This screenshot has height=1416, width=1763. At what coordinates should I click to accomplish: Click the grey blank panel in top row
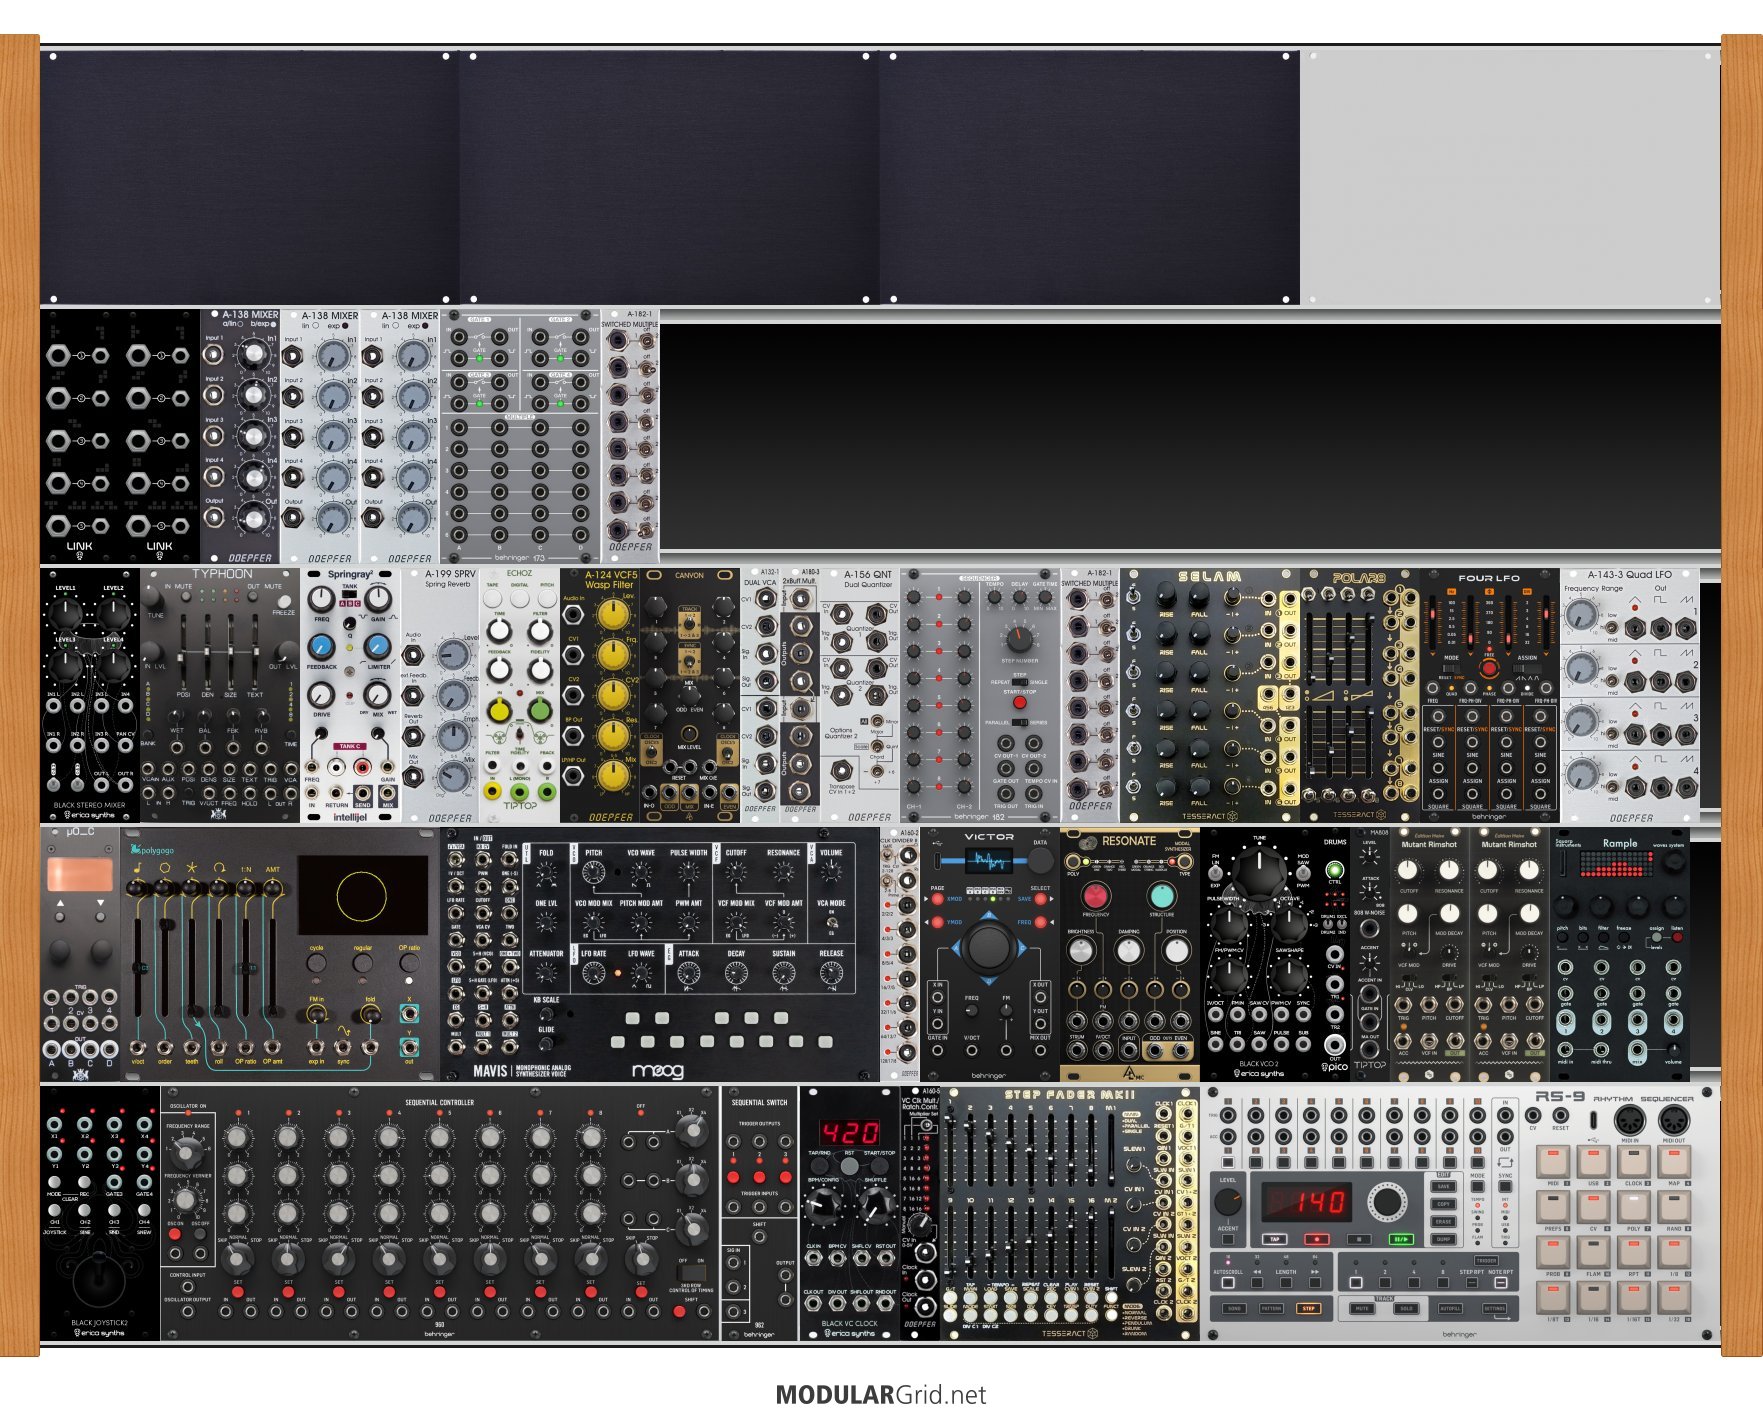1510,177
